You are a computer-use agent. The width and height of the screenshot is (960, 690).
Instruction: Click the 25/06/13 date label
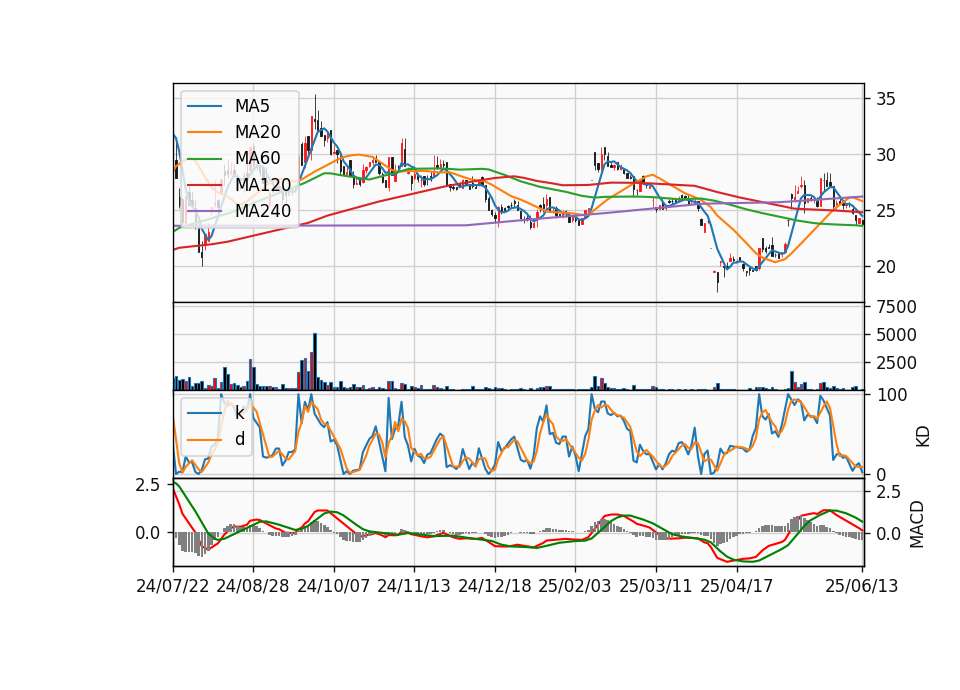[x=861, y=586]
